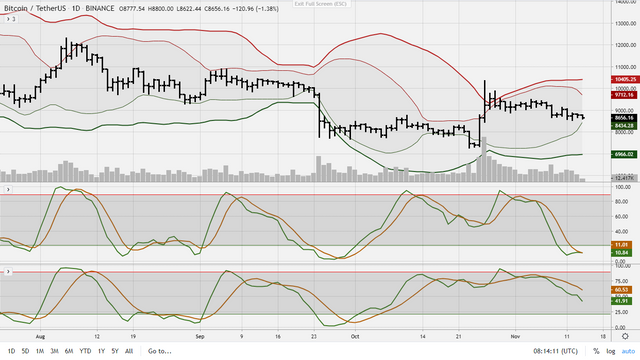This screenshot has width=640, height=360.
Task: Click lower oscillator value label 60.53
Action: coord(621,289)
